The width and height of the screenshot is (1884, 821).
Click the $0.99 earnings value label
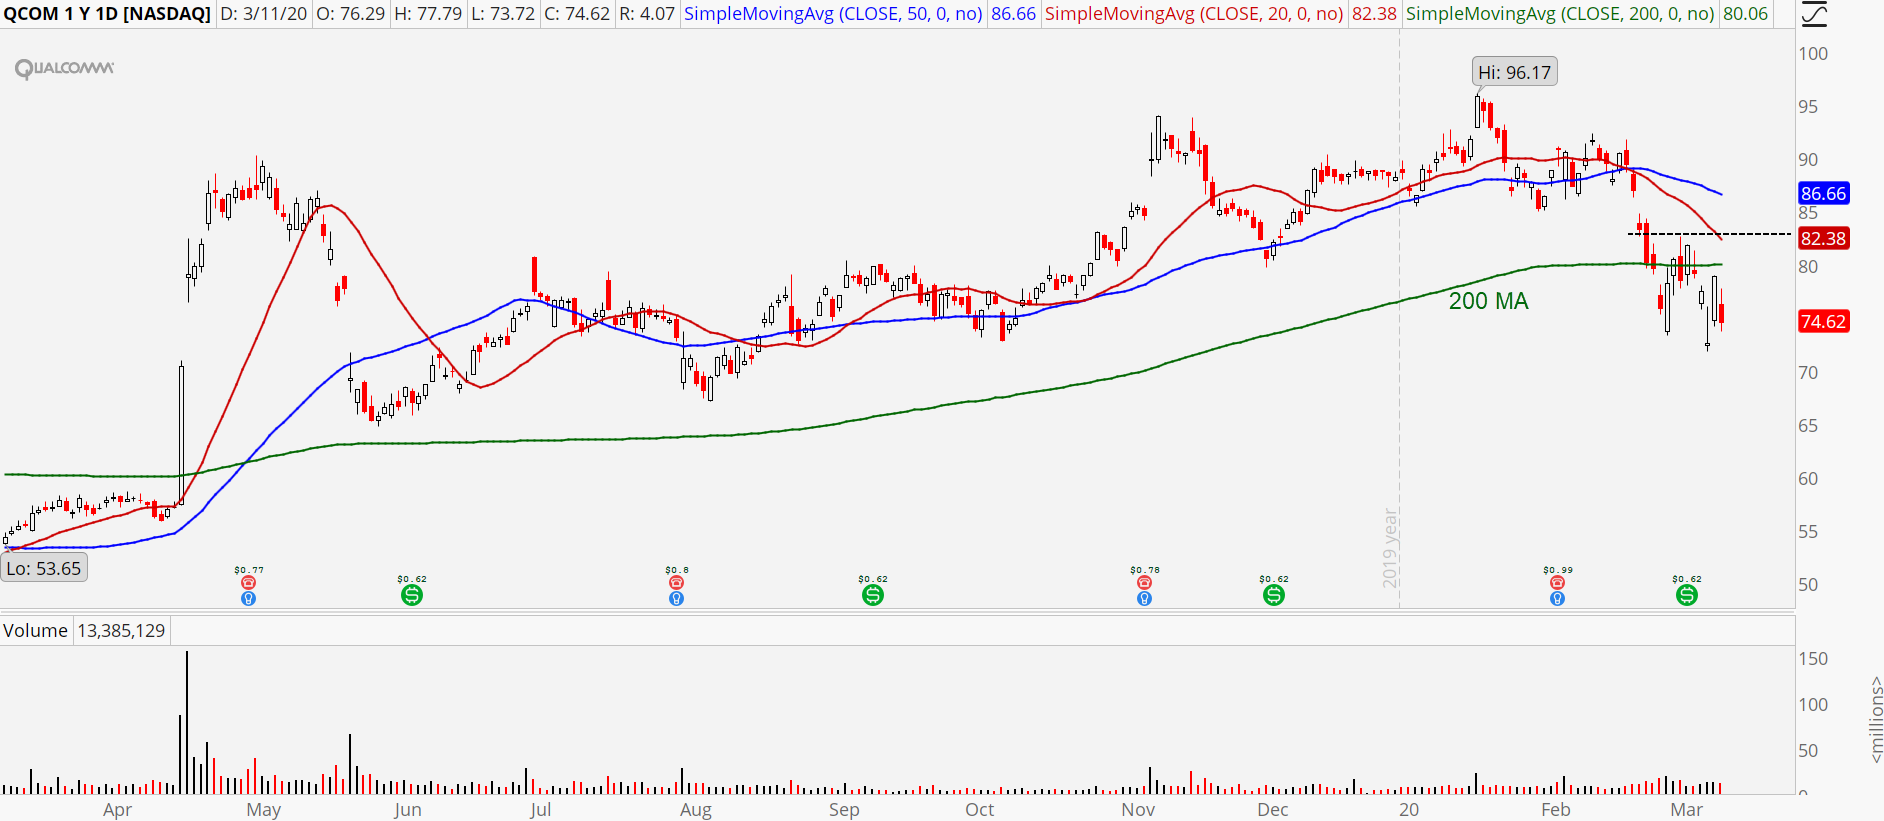point(1558,570)
